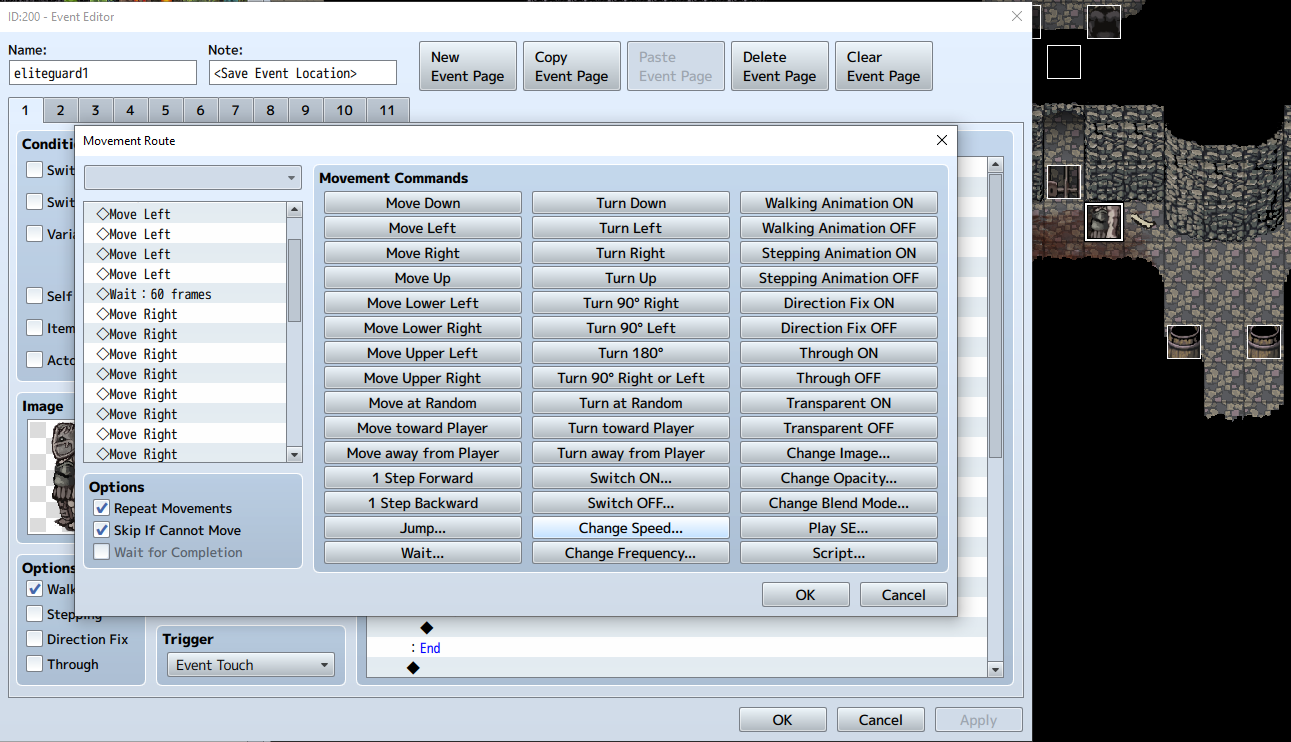Open the Play SE... command
The image size is (1291, 742).
839,528
